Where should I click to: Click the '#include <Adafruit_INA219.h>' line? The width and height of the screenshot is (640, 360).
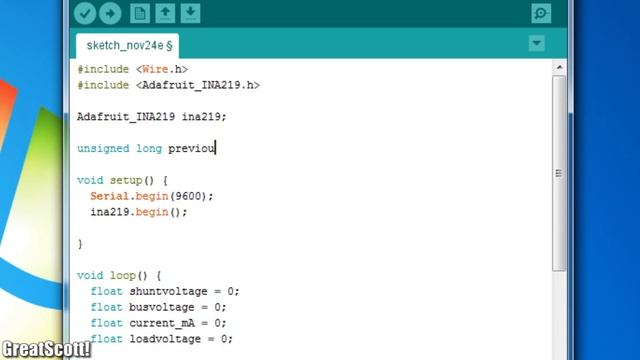point(169,85)
